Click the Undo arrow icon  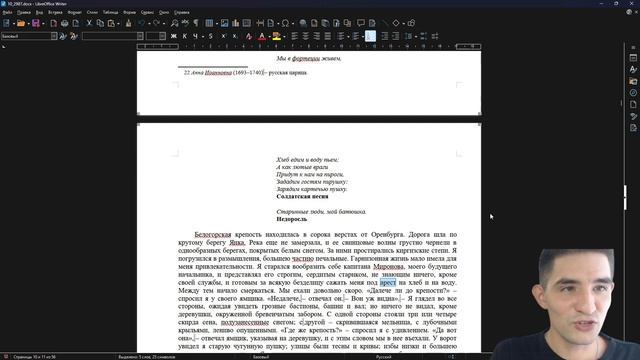coord(141,23)
